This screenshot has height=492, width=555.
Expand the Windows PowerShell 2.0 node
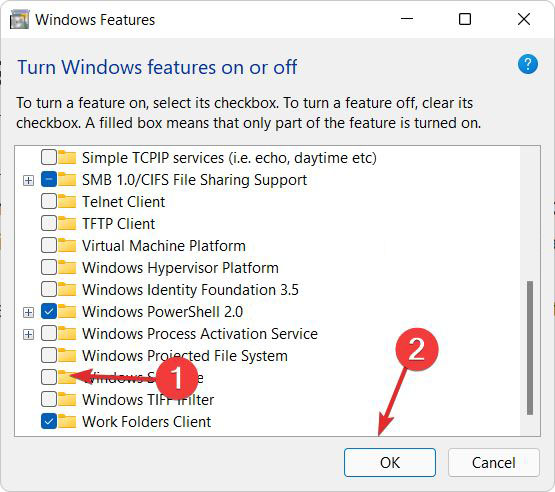point(28,313)
